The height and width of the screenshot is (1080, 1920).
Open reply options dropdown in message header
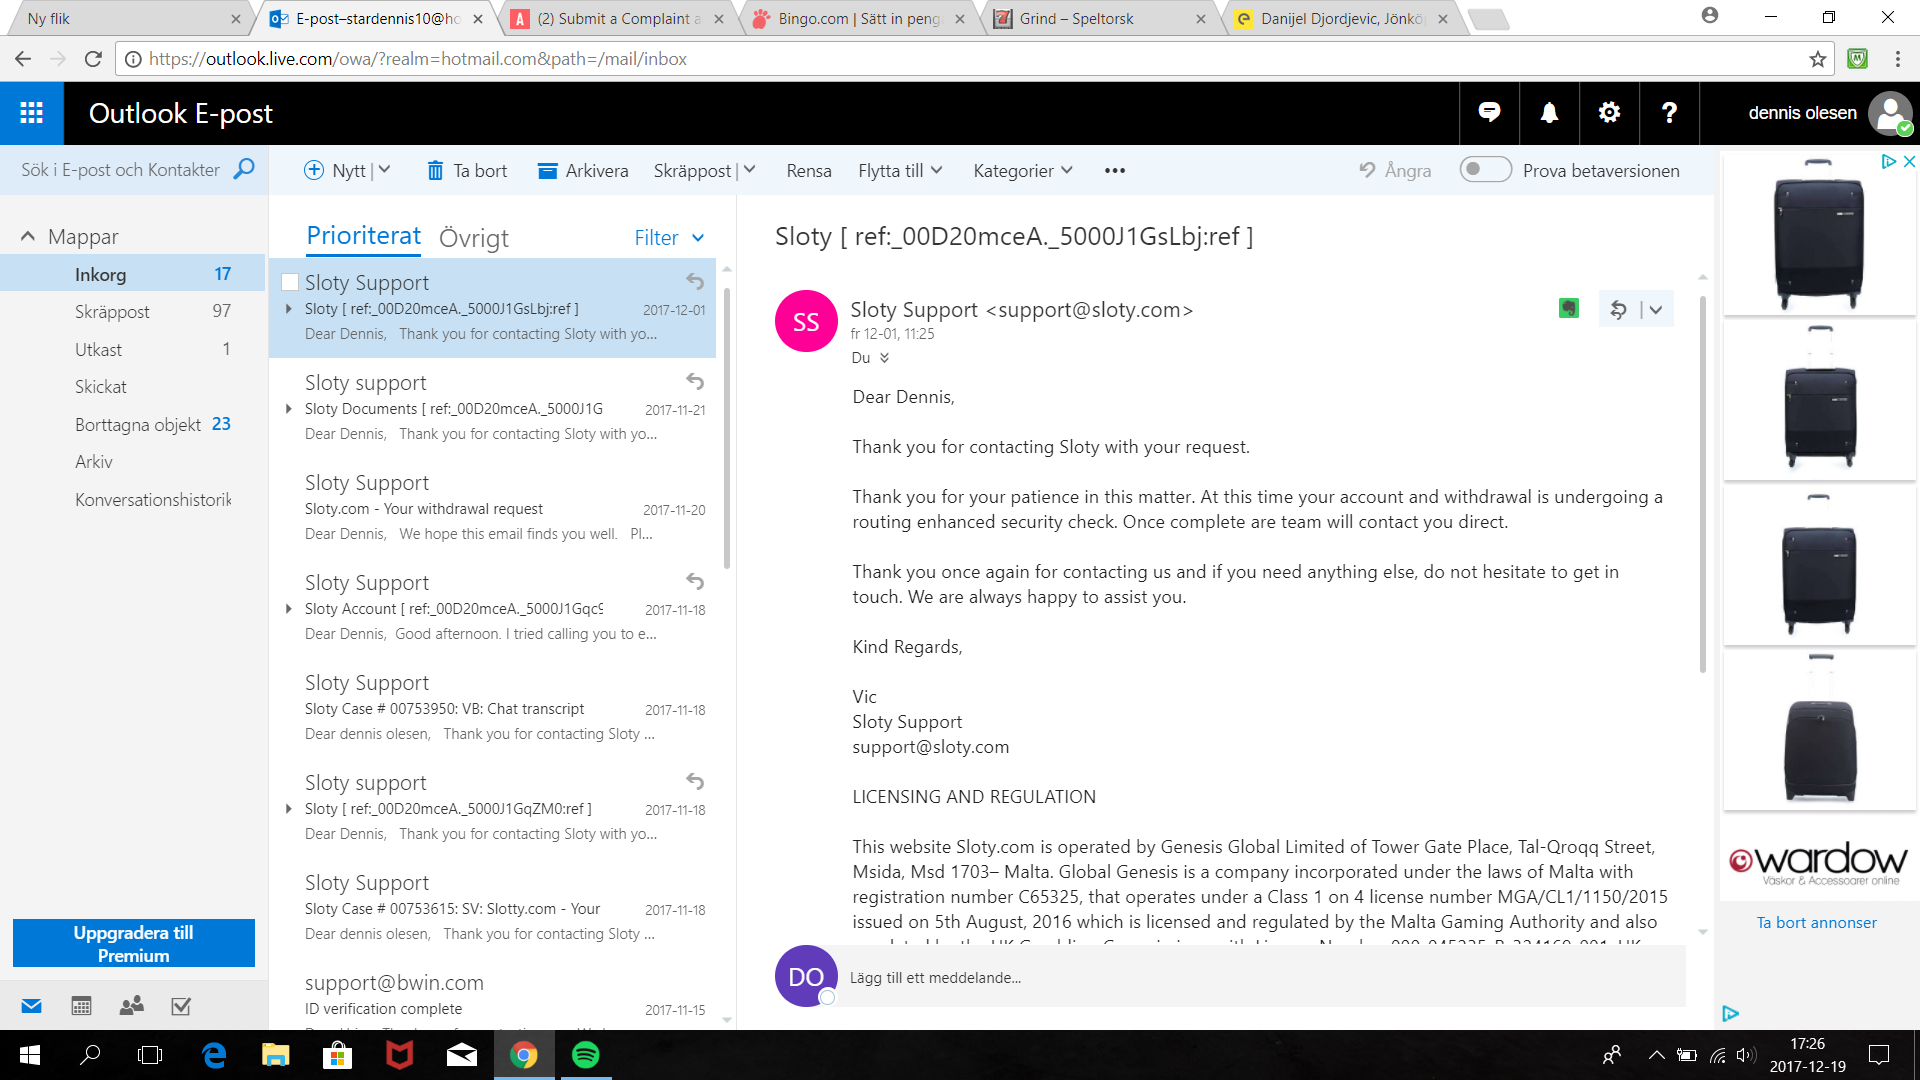[1656, 310]
